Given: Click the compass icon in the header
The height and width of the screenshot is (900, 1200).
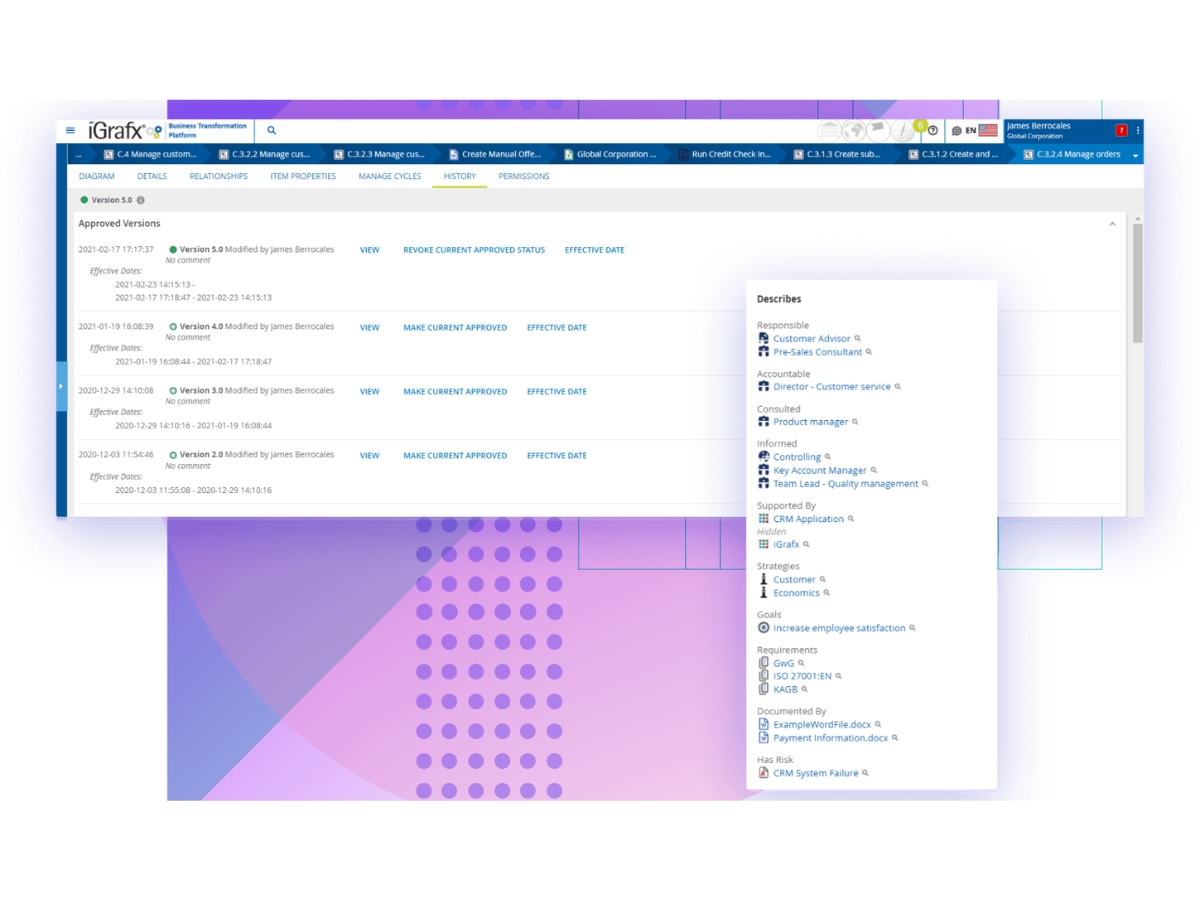Looking at the screenshot, I should point(902,130).
